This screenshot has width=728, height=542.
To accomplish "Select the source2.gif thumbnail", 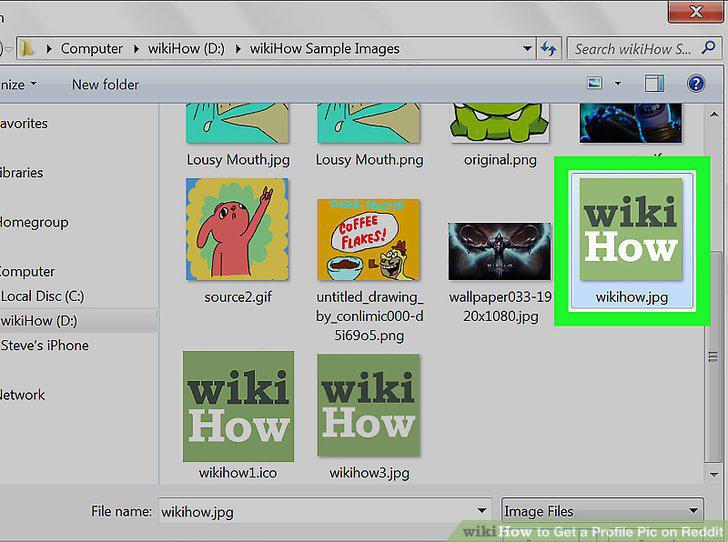I will 237,229.
